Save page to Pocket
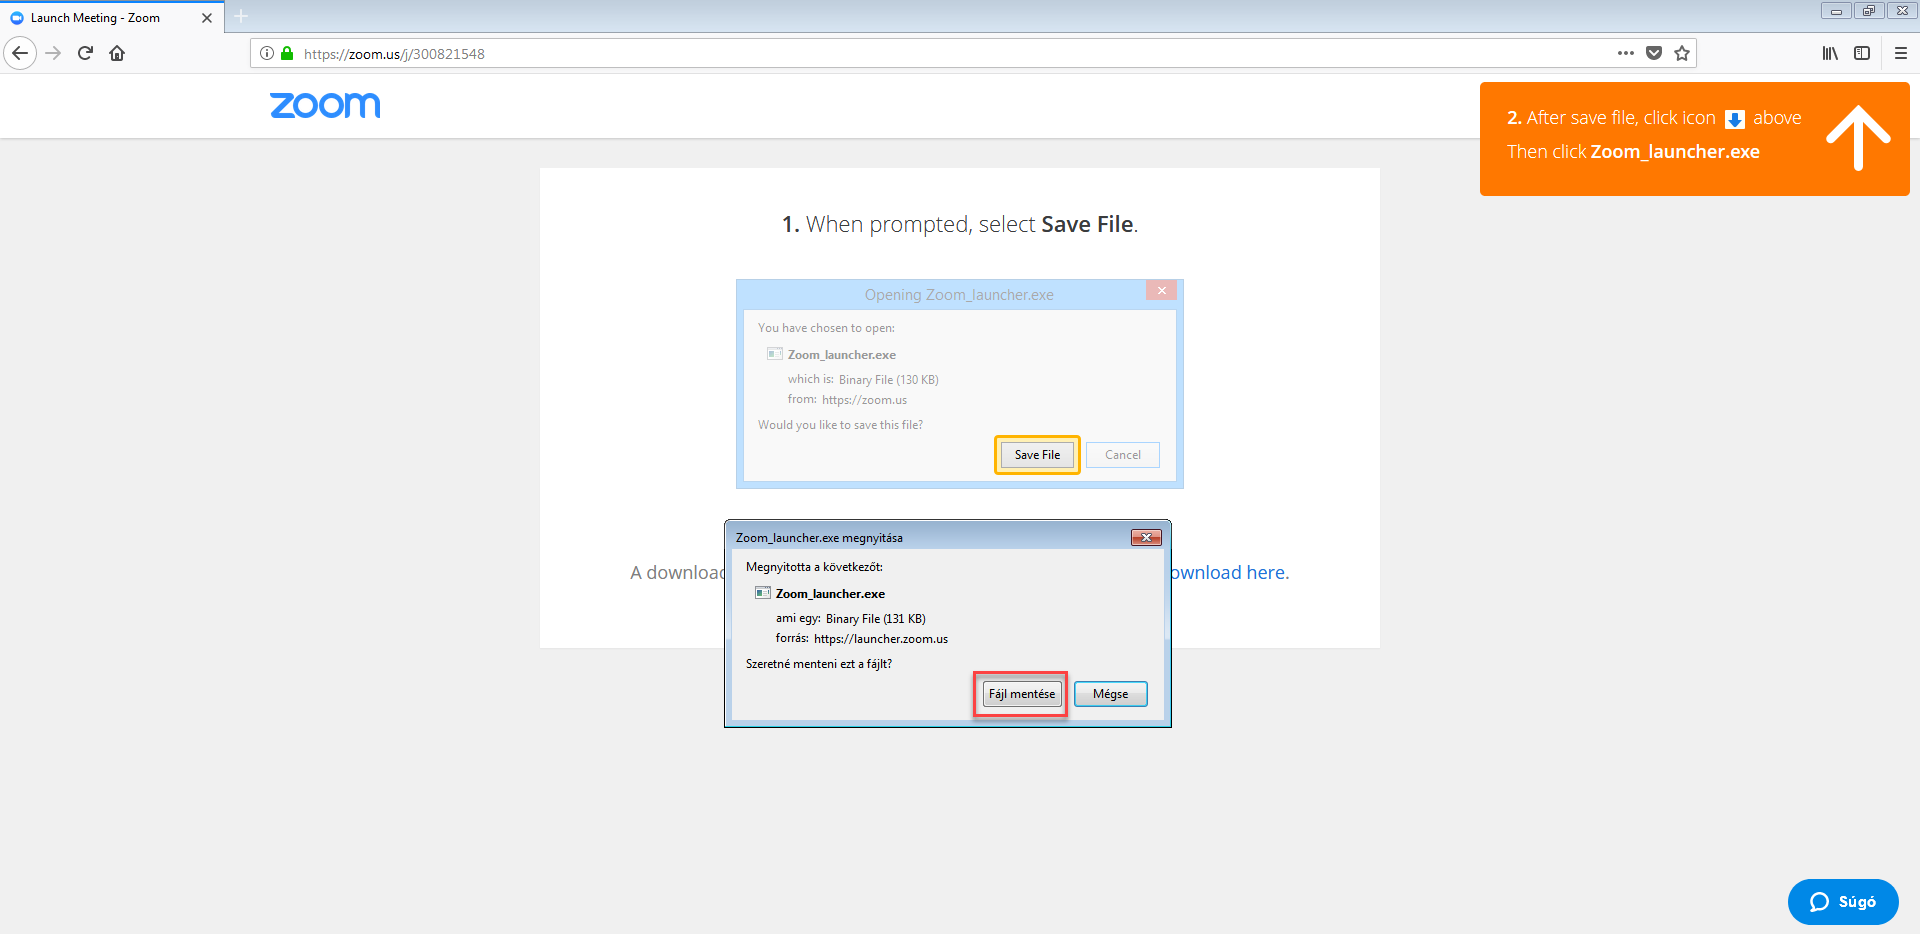 click(x=1654, y=53)
